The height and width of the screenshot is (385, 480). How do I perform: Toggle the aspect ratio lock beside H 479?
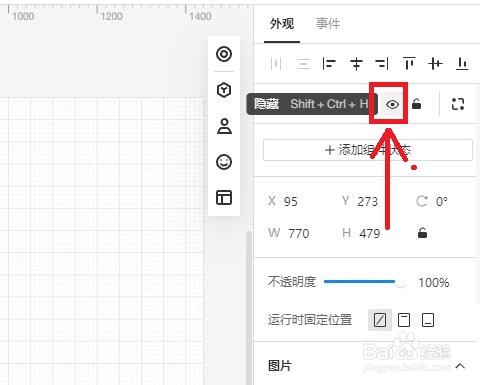click(x=422, y=233)
